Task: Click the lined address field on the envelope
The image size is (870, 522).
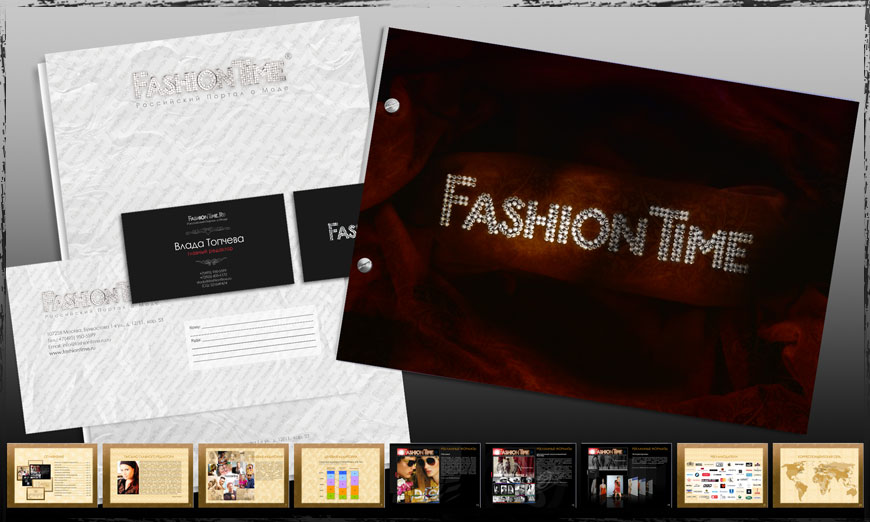Action: click(253, 338)
